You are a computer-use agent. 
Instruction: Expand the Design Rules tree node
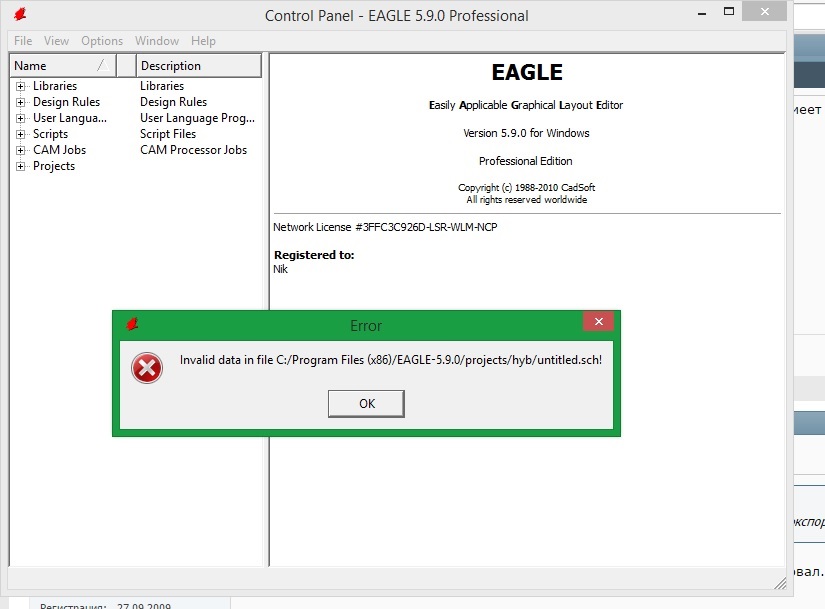(21, 102)
